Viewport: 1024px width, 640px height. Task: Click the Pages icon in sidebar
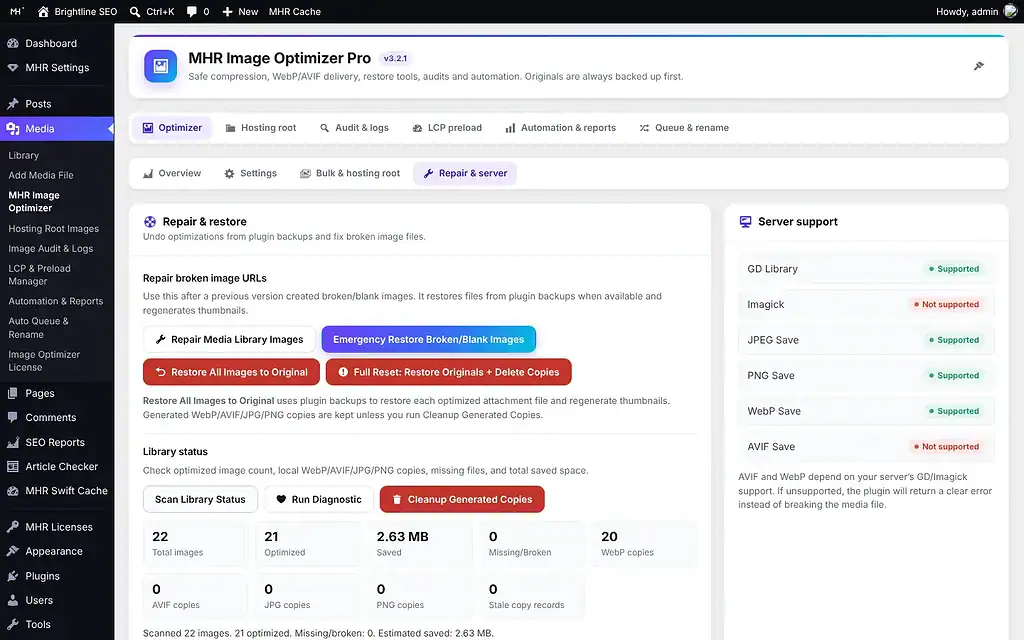(x=13, y=393)
